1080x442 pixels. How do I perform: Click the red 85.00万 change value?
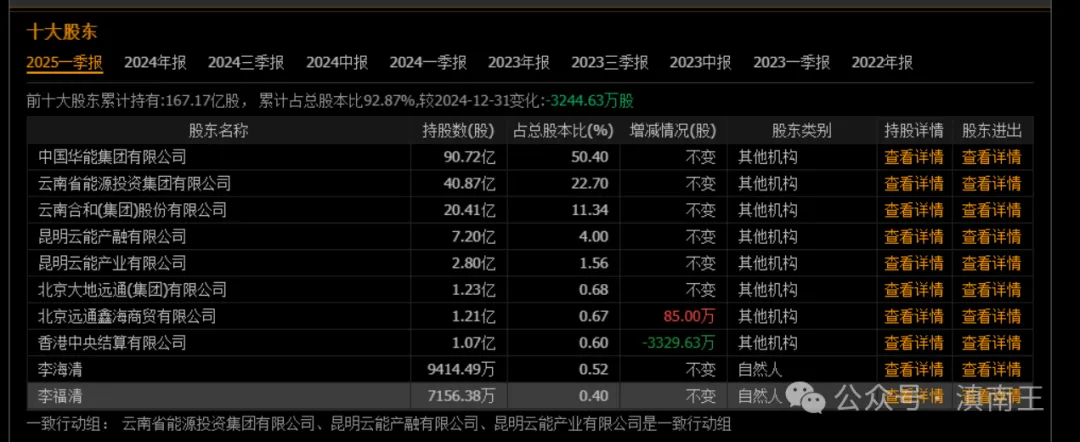689,316
